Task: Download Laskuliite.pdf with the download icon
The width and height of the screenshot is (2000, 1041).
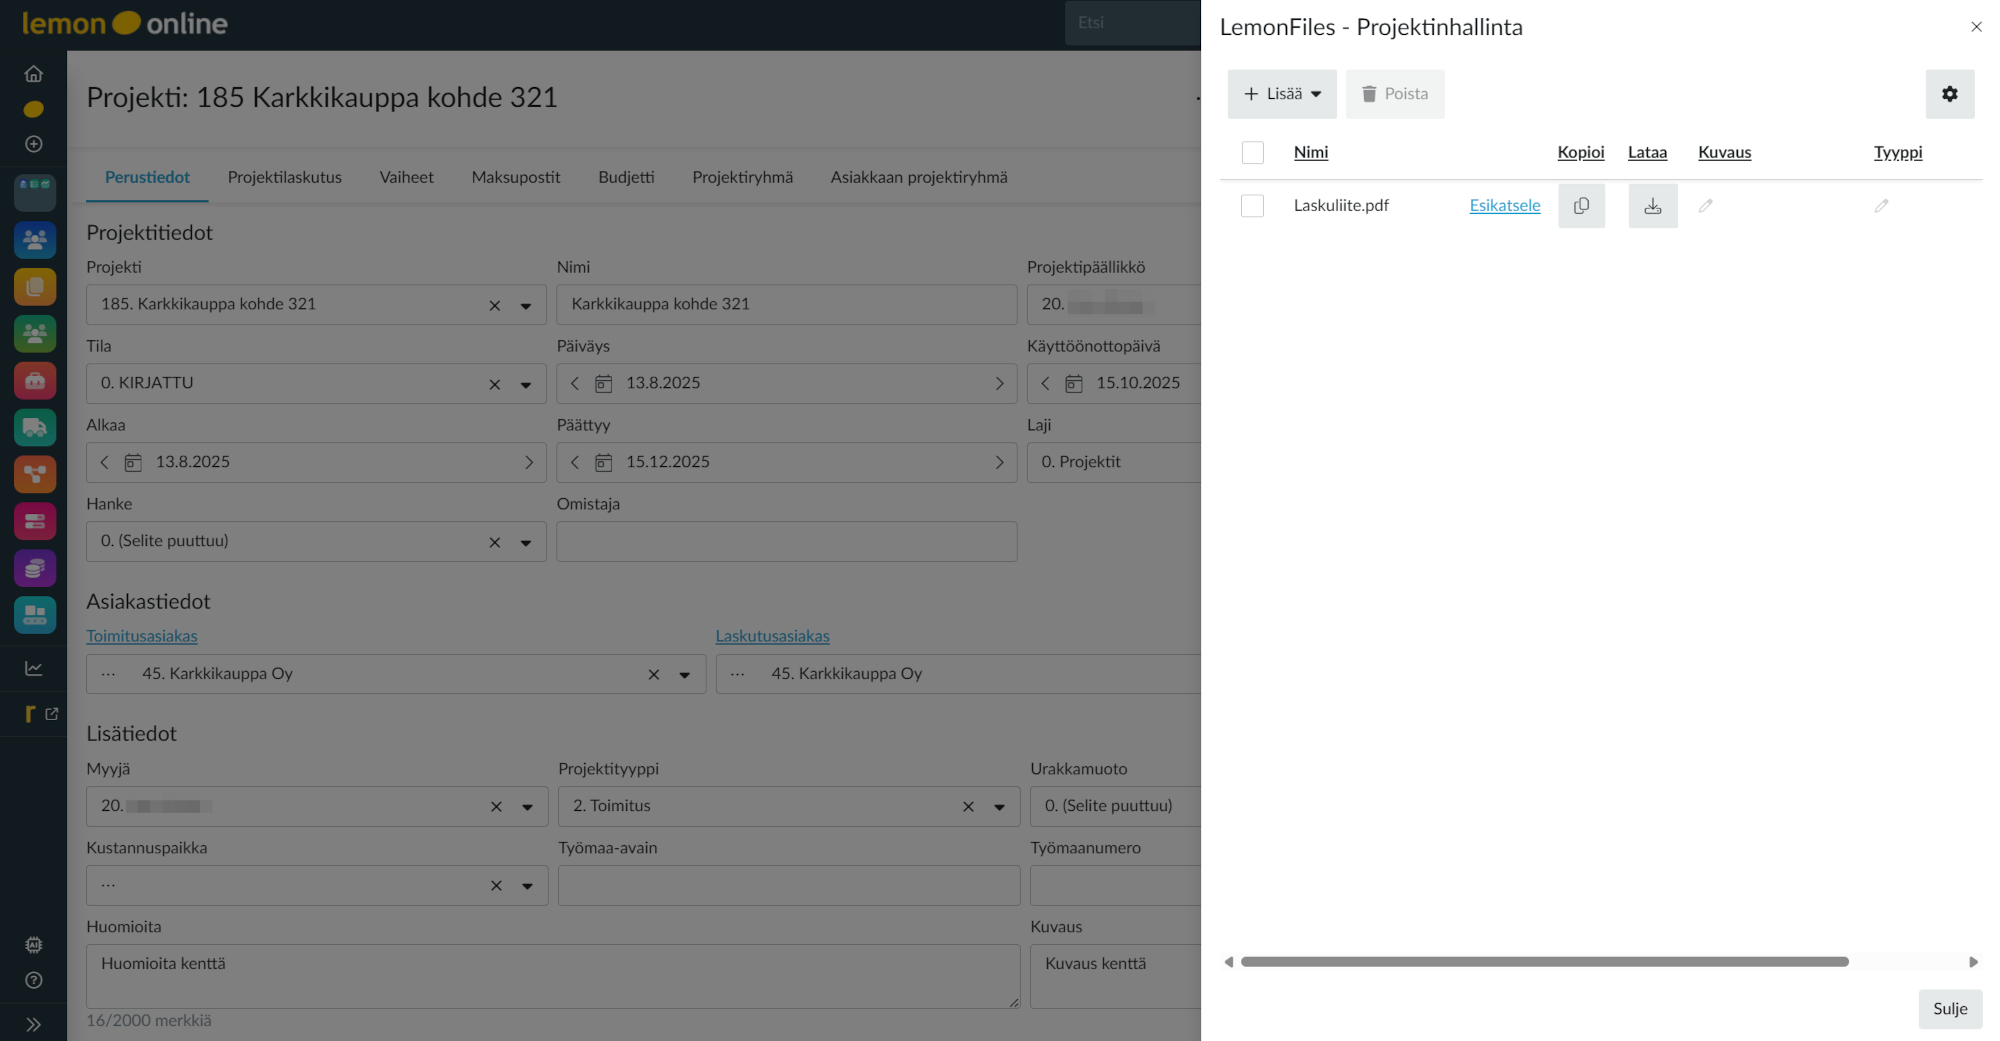Action: (1652, 206)
